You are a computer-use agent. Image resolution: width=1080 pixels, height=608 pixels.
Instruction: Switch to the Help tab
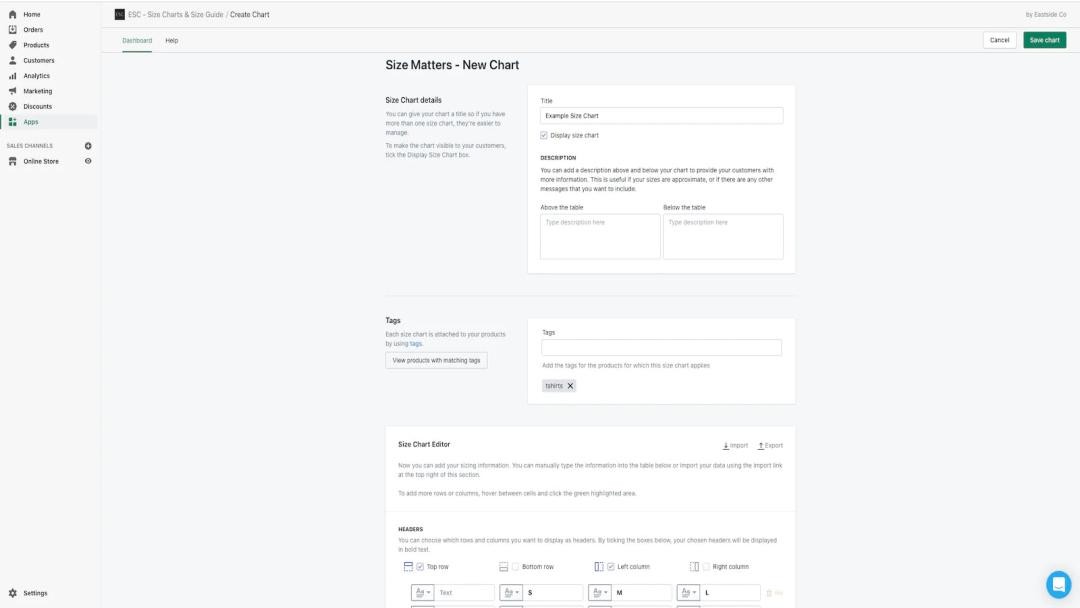coord(172,40)
